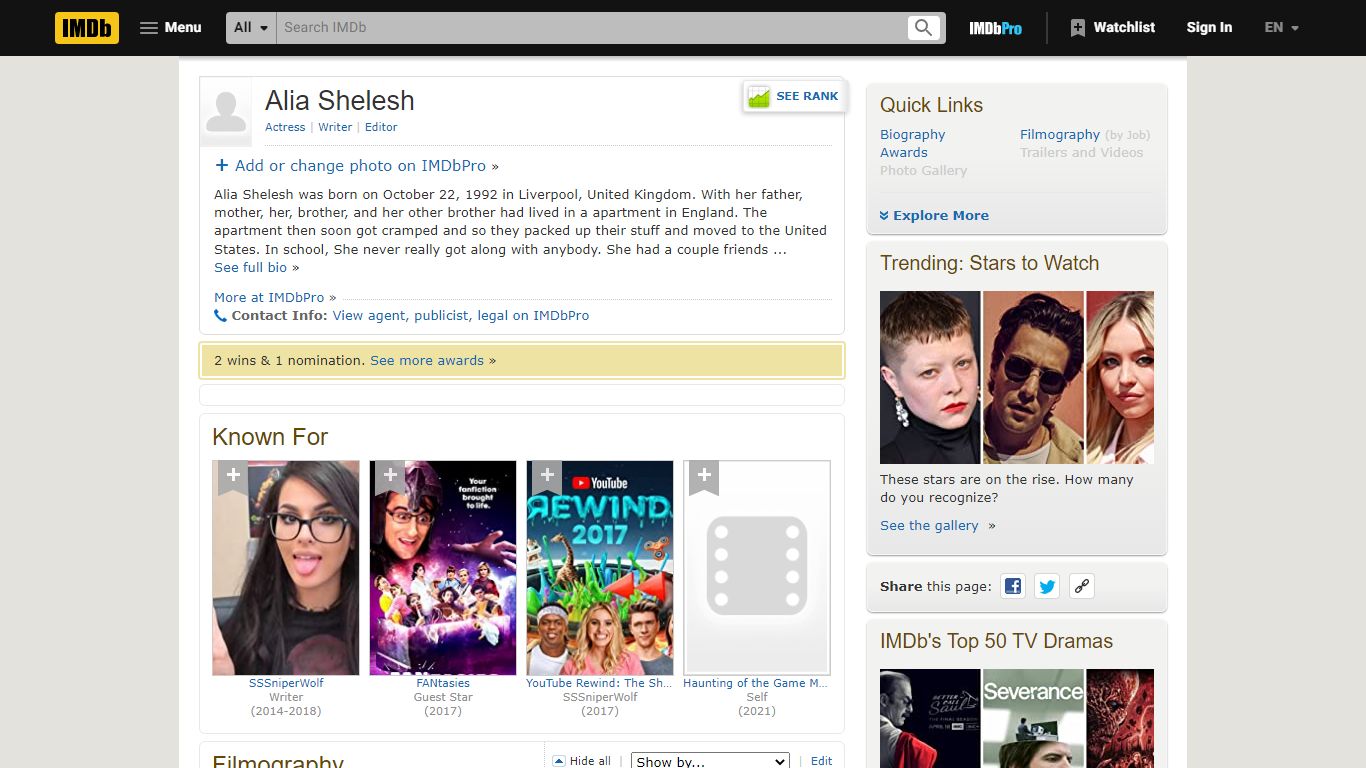This screenshot has height=768, width=1366.
Task: Click the phone icon beside Contact Info
Action: coord(220,316)
